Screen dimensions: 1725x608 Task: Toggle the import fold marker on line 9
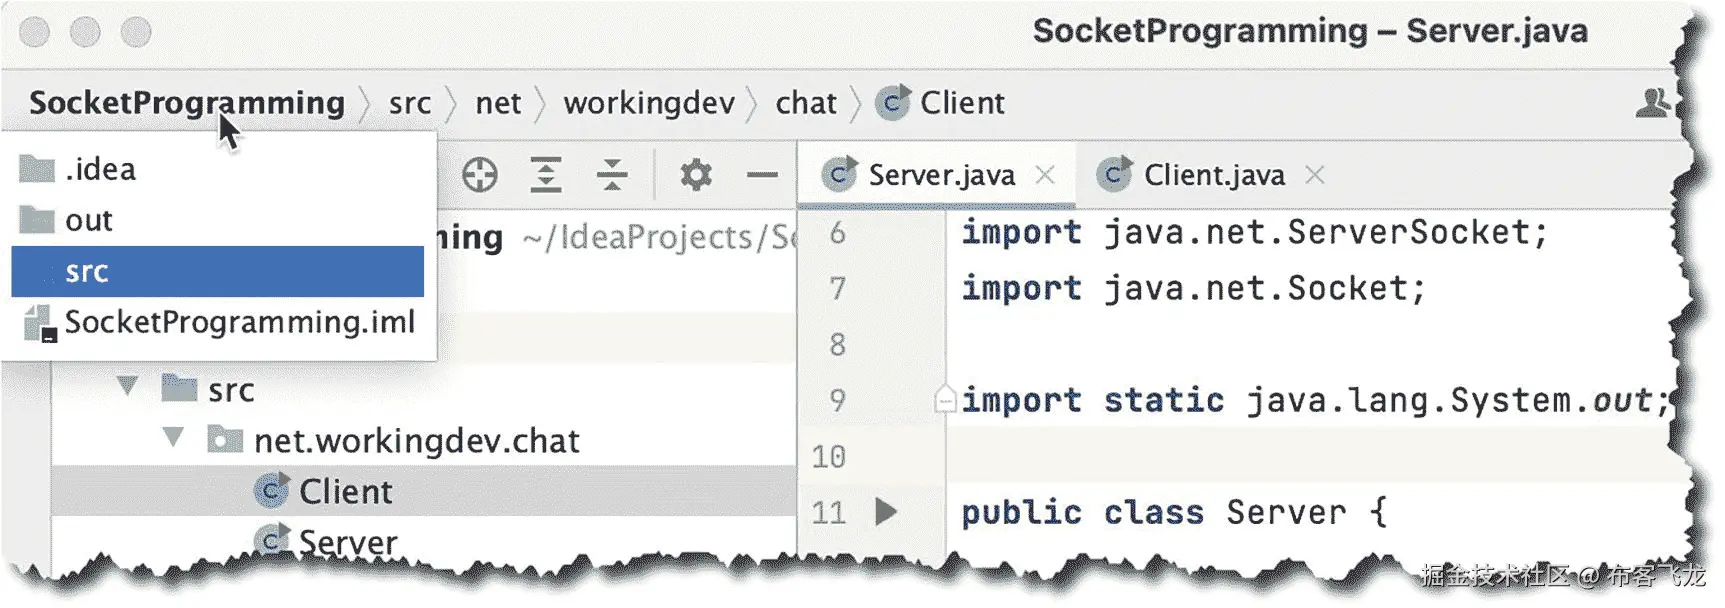944,400
